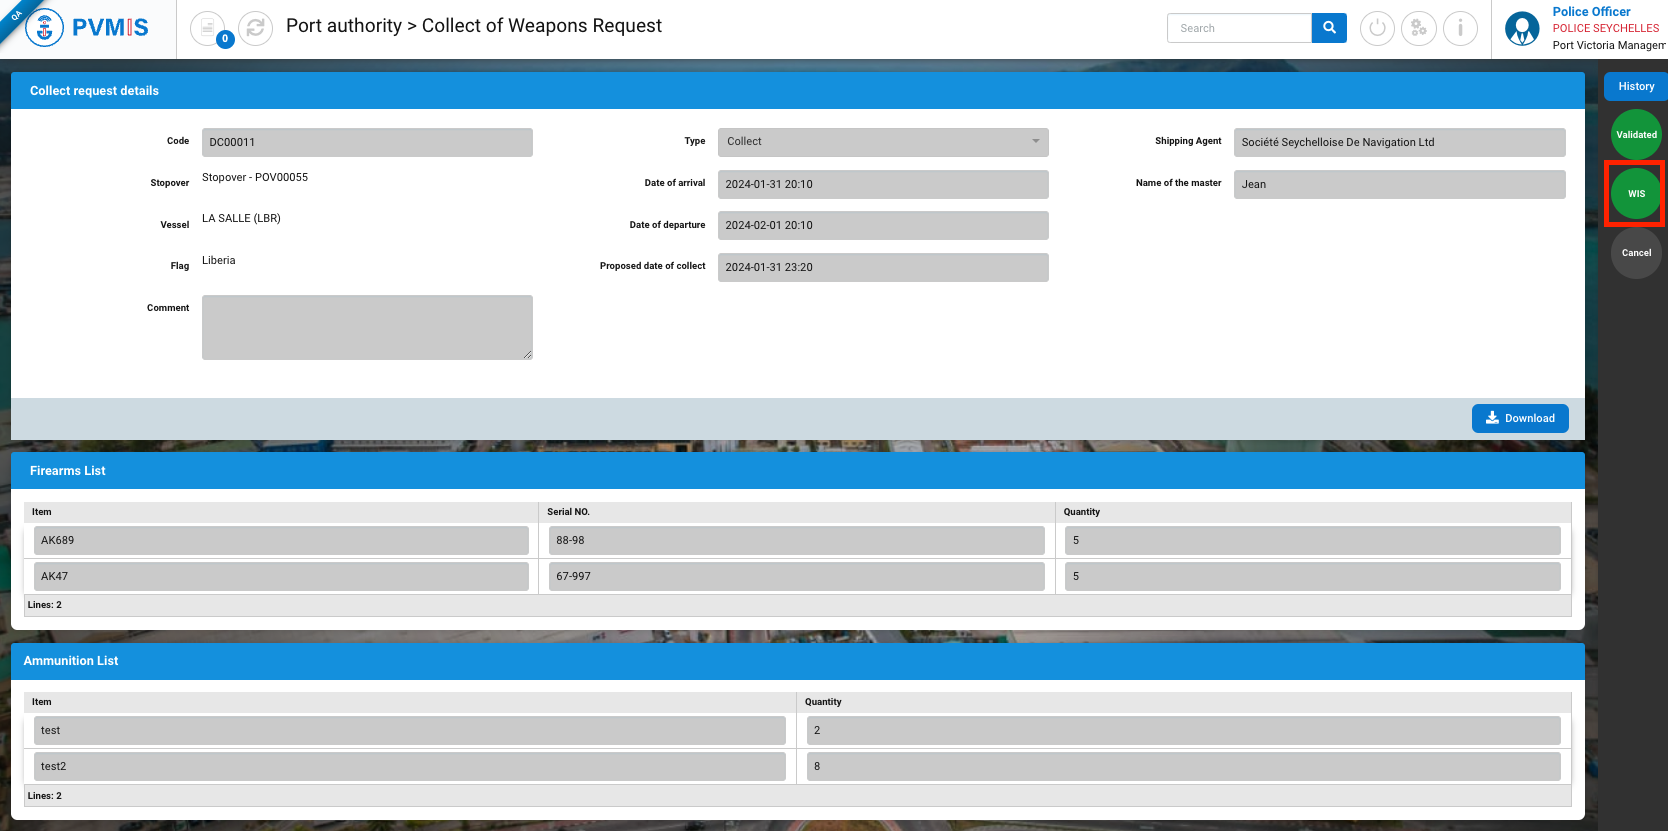
Task: Select the Proposed date of collect field
Action: tap(882, 267)
